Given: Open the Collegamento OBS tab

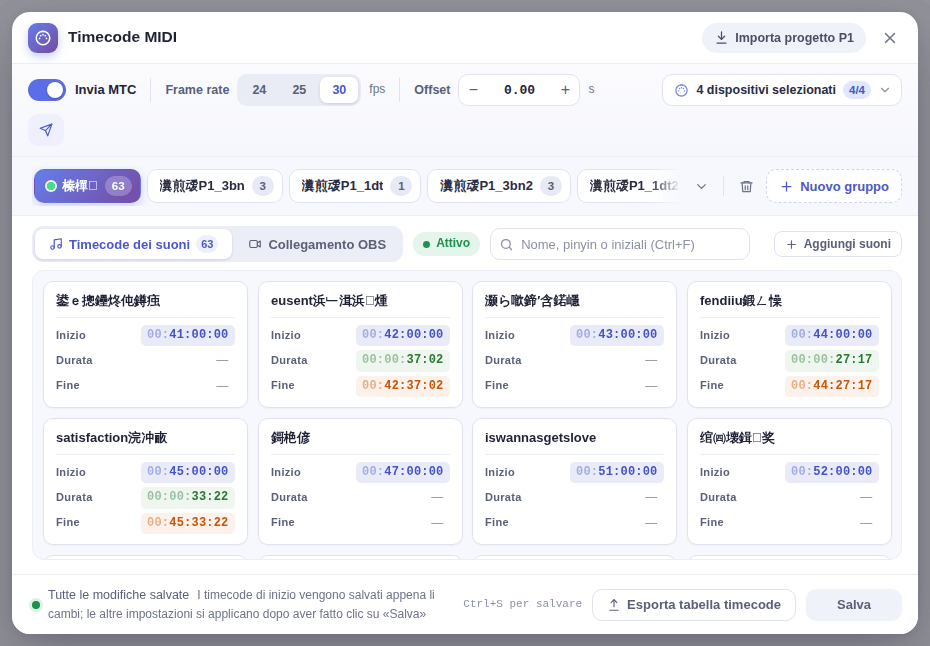Looking at the screenshot, I should [x=317, y=244].
